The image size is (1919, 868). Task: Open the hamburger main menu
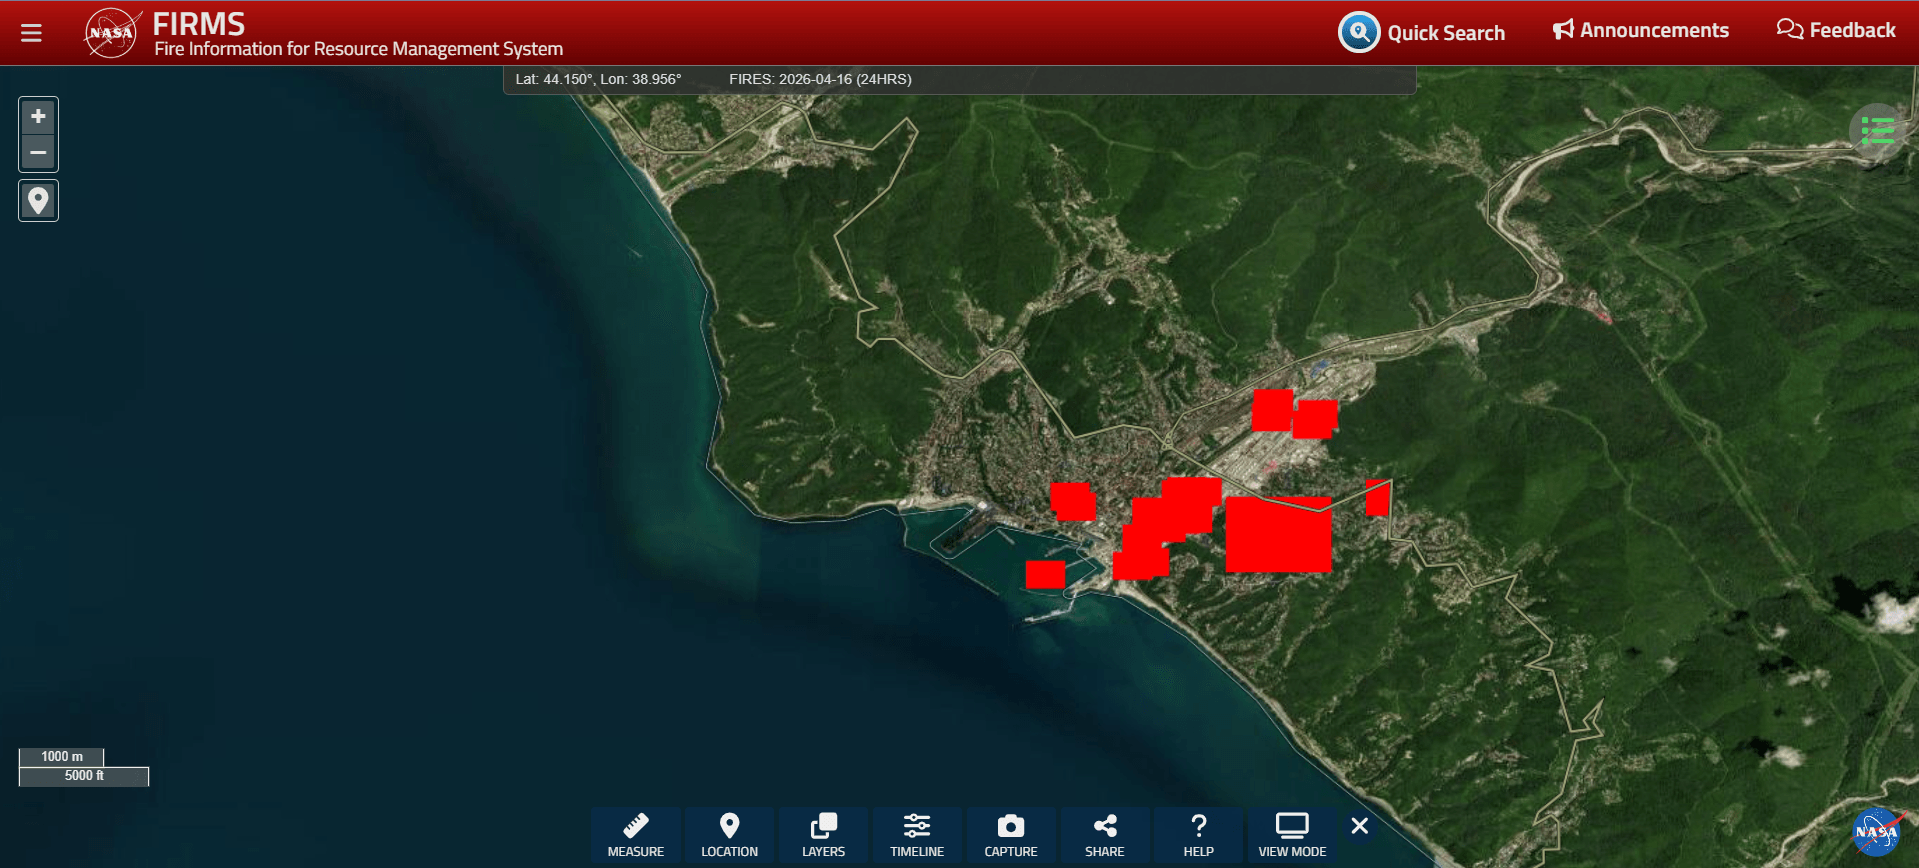point(31,33)
